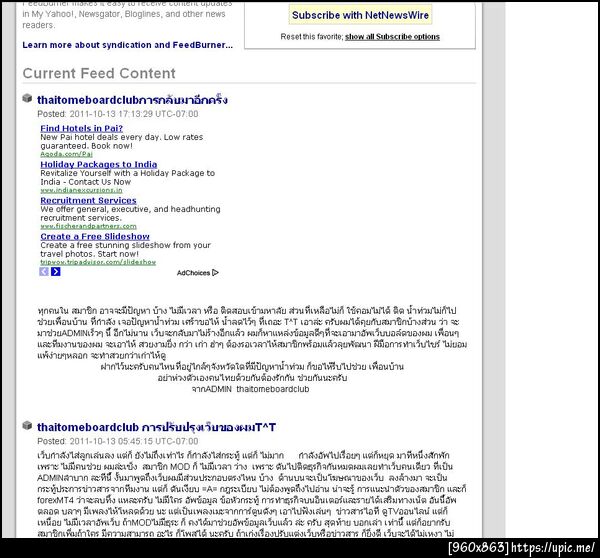Click the first post date 2011-10-13 17:13:29
Image resolution: width=600 pixels, height=558 pixels.
click(134, 114)
